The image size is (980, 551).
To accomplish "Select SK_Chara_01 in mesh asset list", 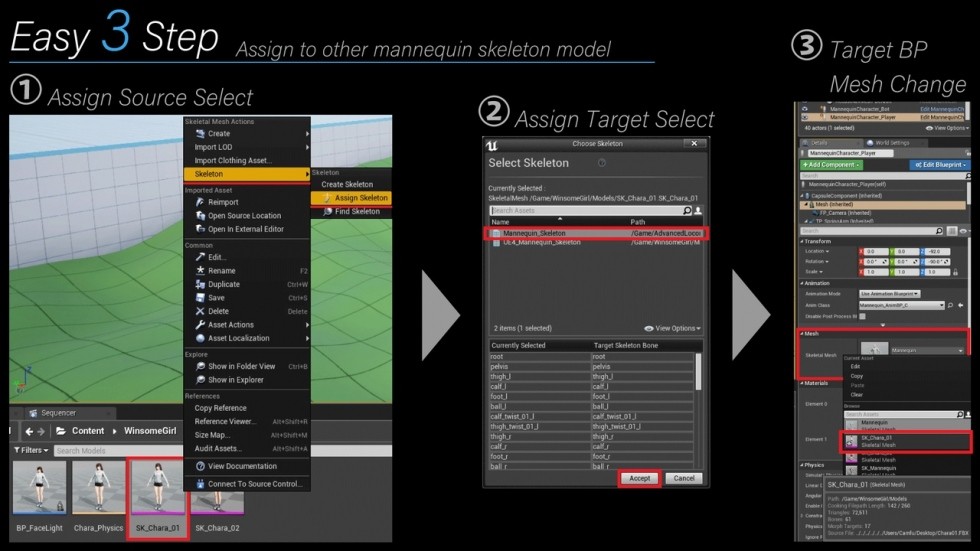I will [905, 442].
